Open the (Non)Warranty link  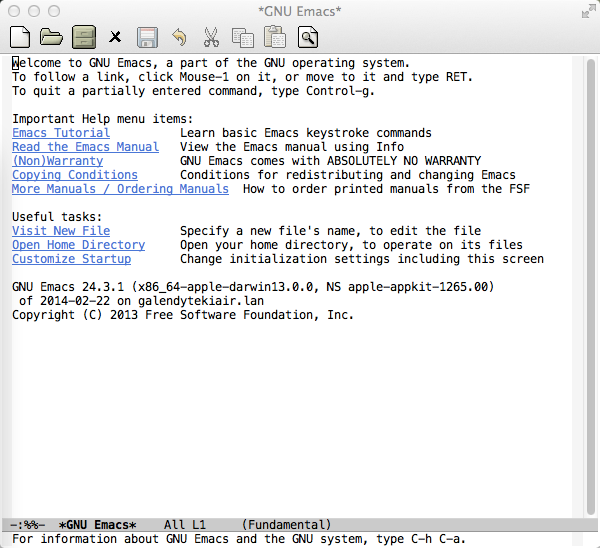click(57, 161)
